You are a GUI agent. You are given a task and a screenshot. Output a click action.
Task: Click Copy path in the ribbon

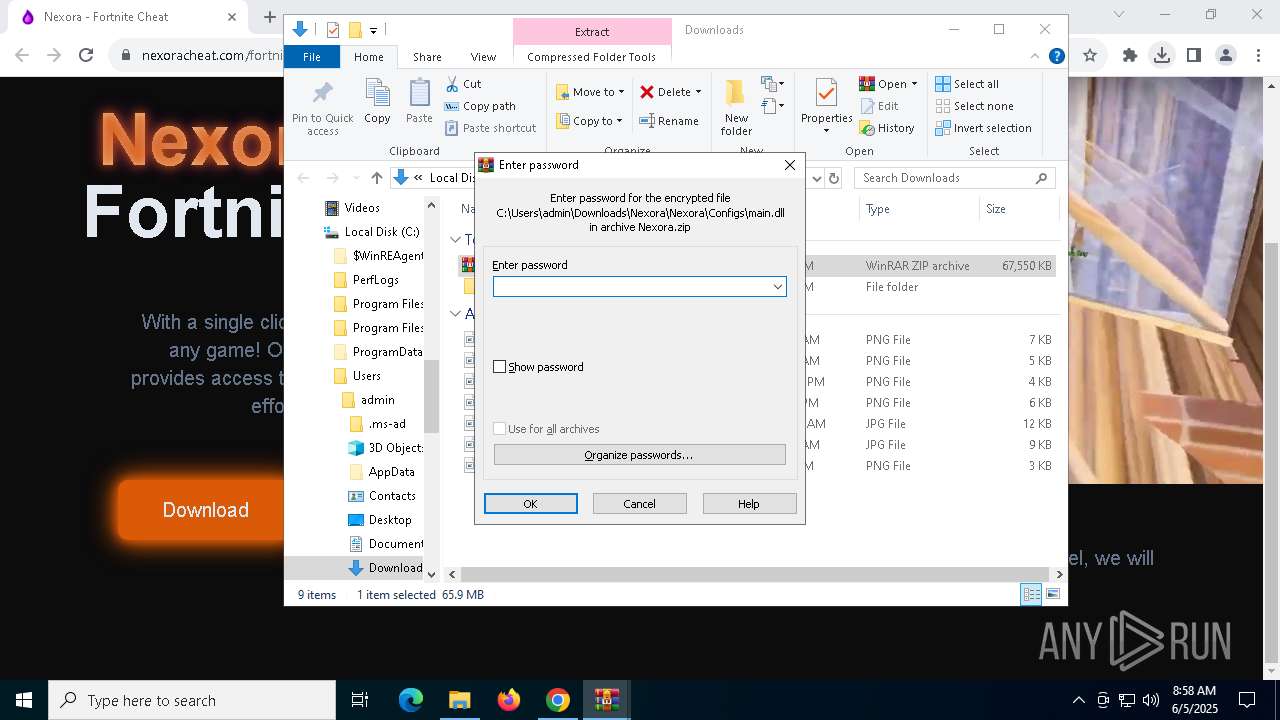click(x=480, y=106)
